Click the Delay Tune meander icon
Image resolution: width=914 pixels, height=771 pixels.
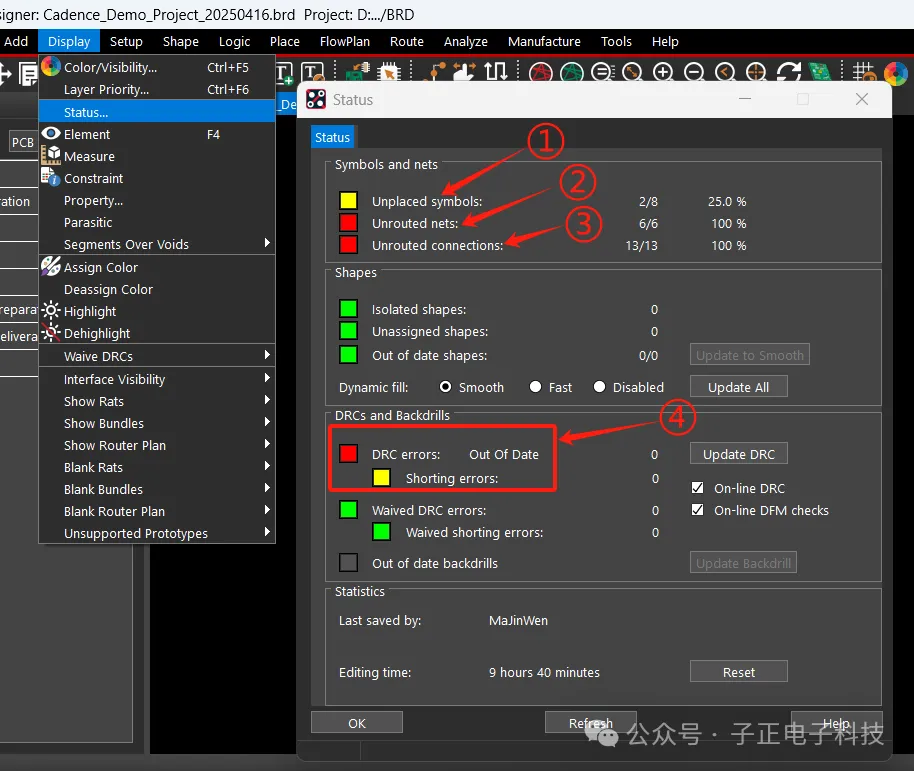[495, 72]
